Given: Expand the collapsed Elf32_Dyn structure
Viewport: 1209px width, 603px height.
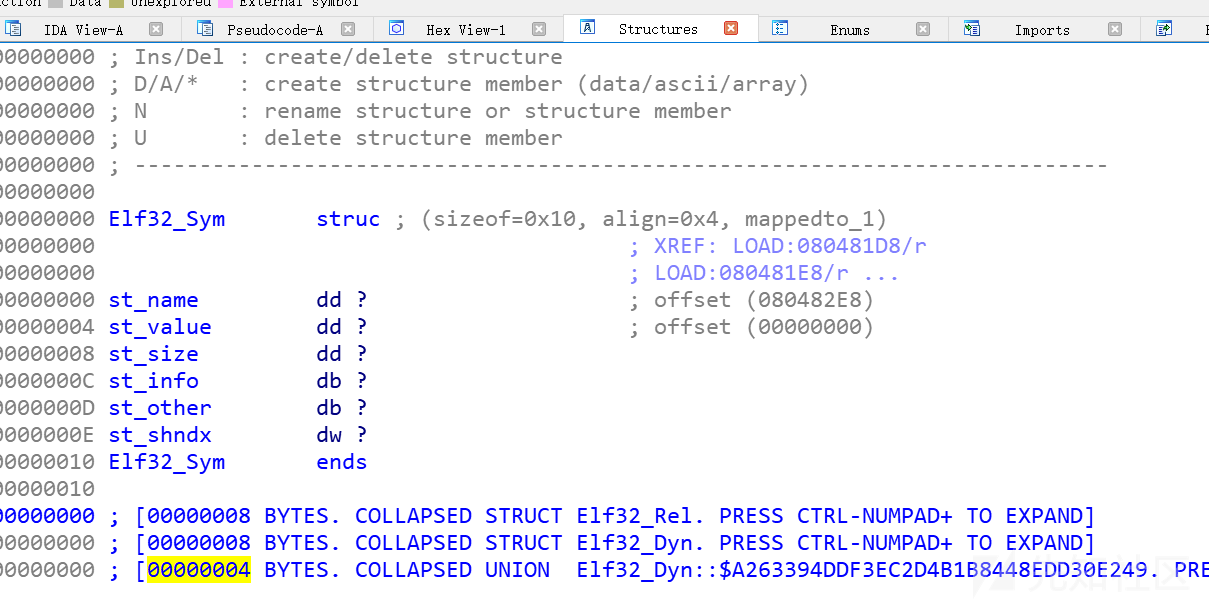Looking at the screenshot, I should (631, 542).
